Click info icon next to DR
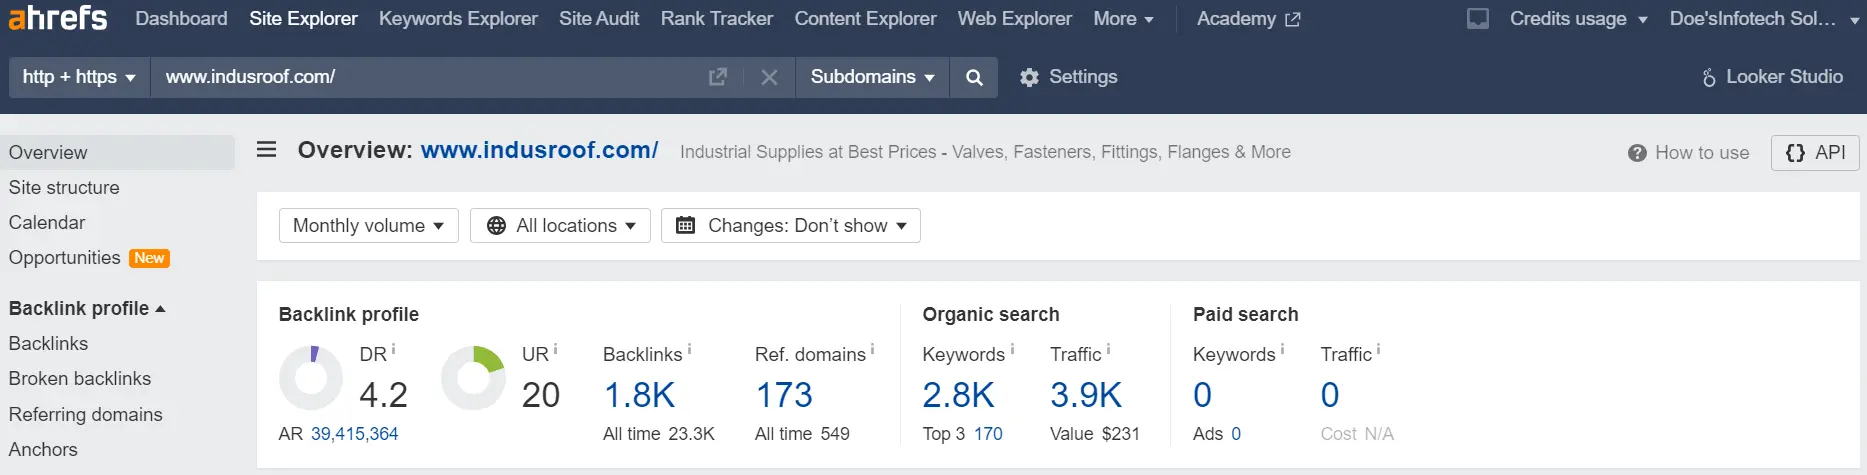1867x475 pixels. click(393, 349)
